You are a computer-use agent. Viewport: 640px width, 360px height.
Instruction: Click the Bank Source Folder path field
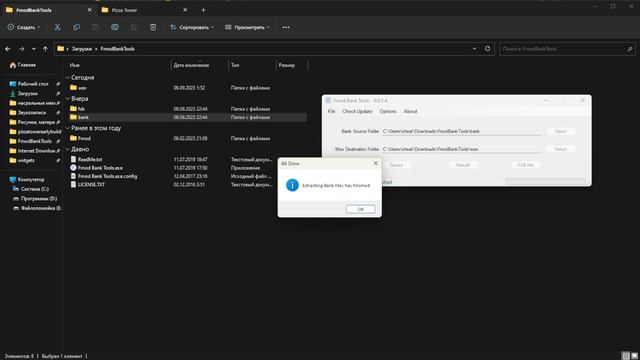click(461, 131)
